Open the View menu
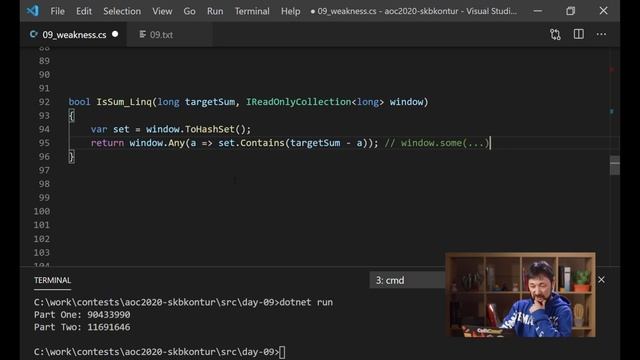The width and height of the screenshot is (640, 360). (x=162, y=11)
